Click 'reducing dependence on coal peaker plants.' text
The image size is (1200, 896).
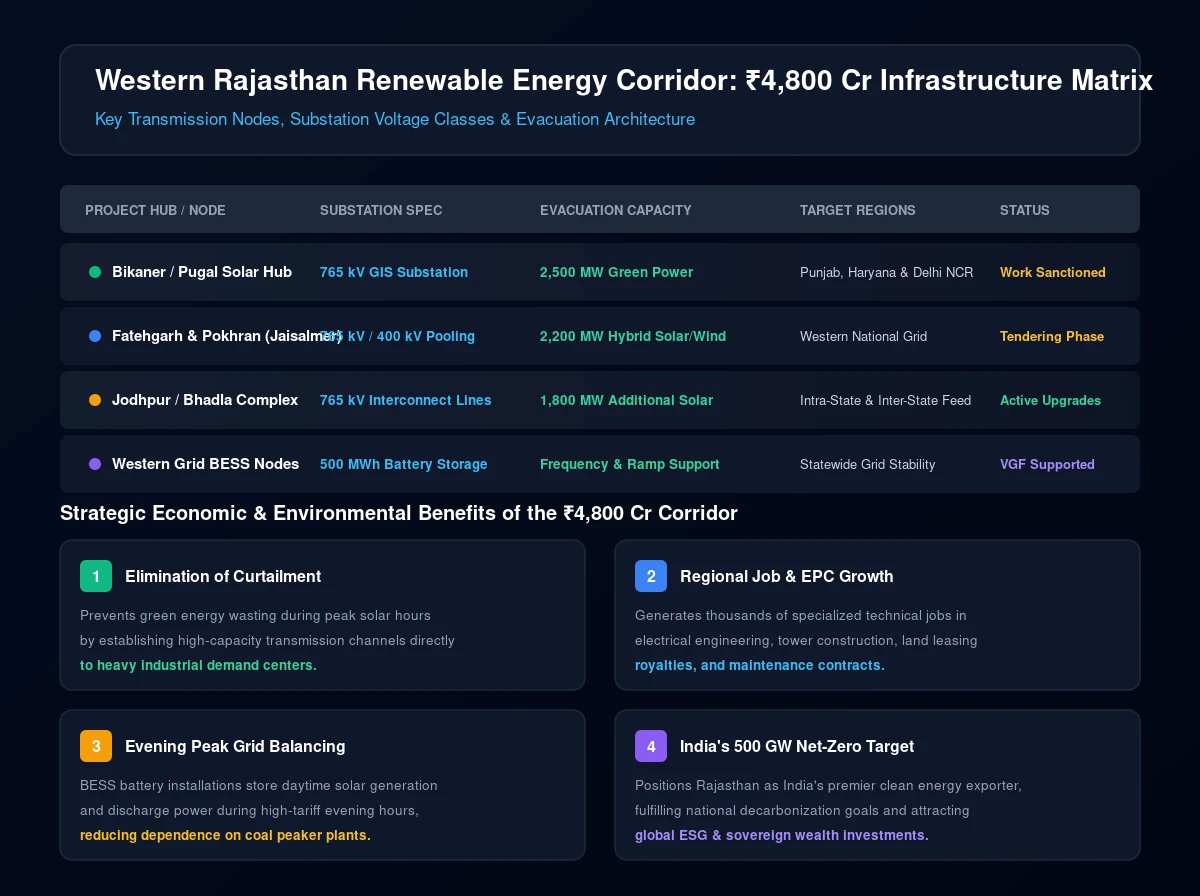point(225,835)
